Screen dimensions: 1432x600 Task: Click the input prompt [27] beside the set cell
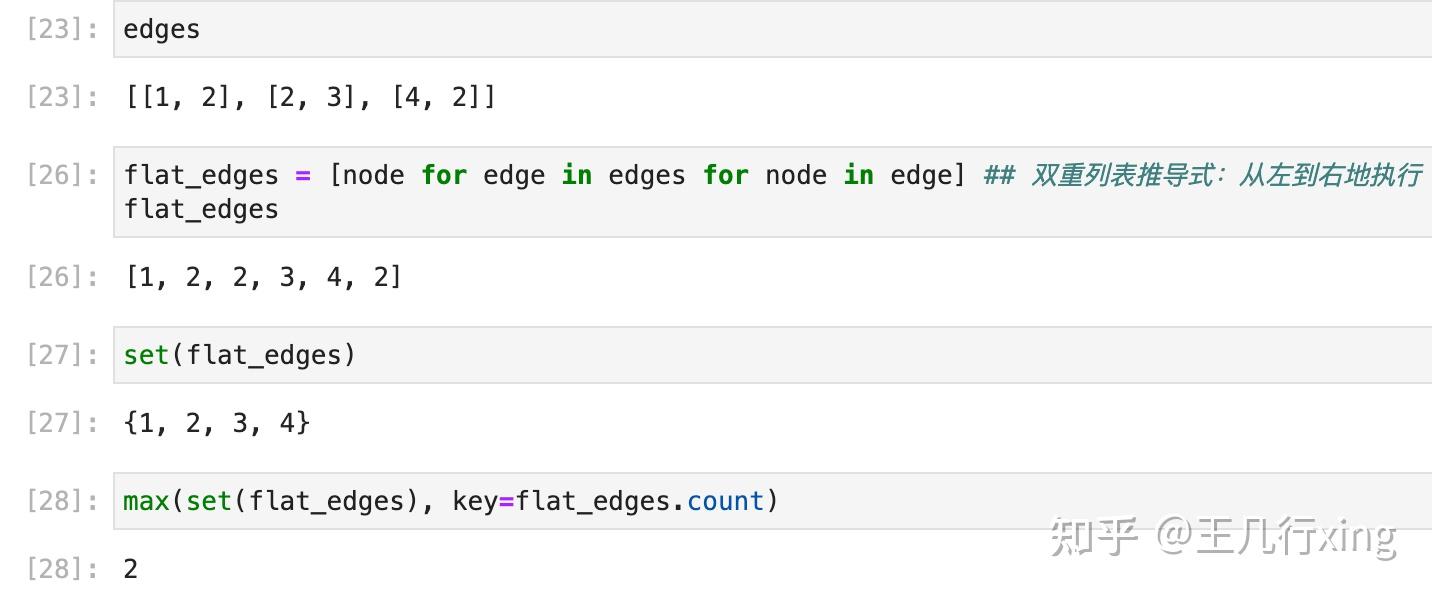pos(62,355)
